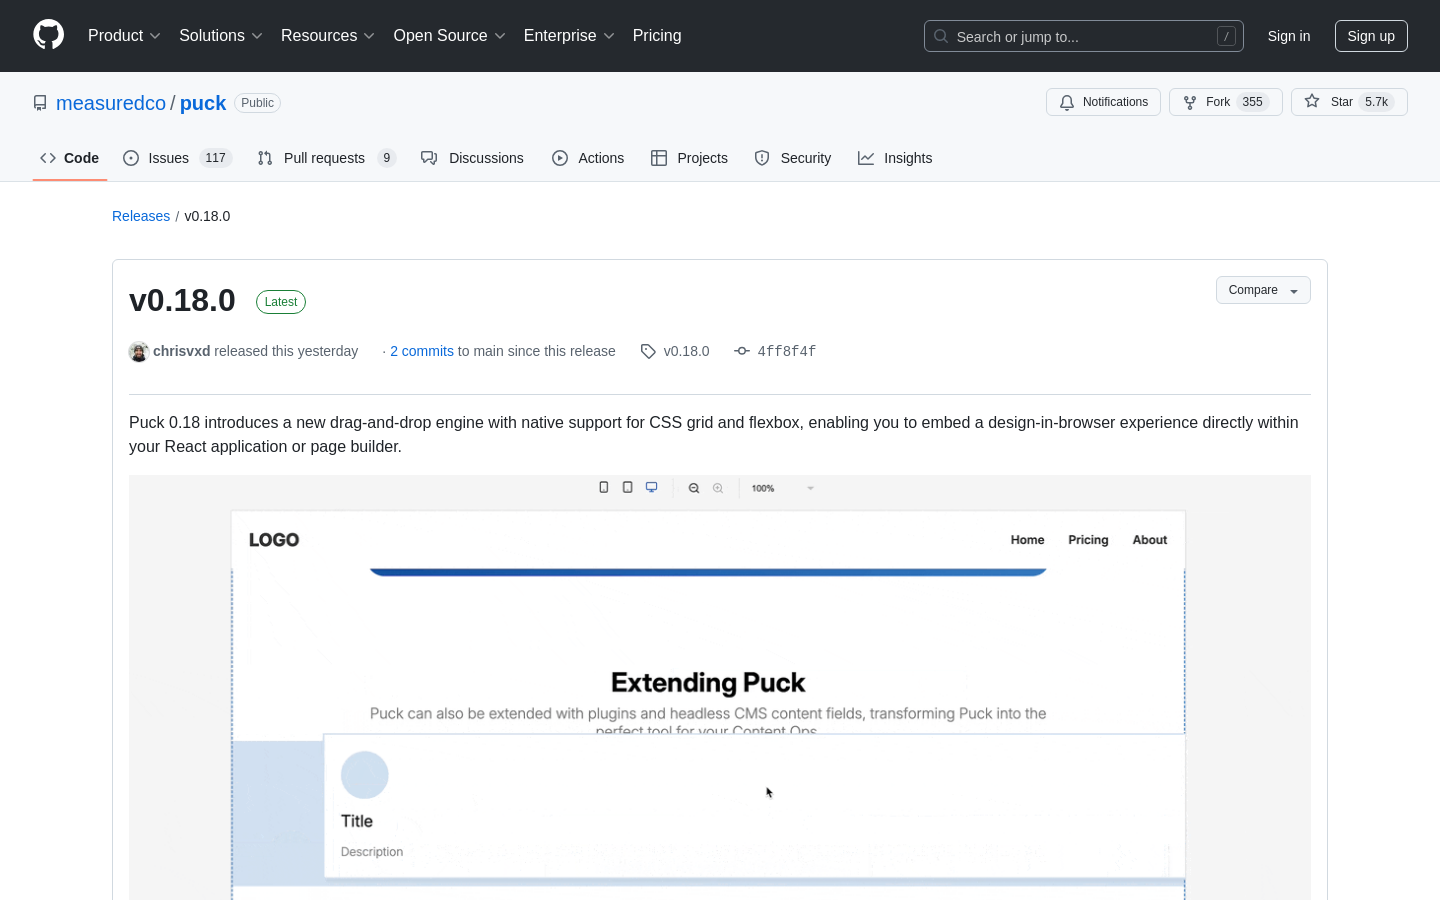Click the chrisvxd avatar image
This screenshot has height=900, width=1440.
tap(139, 351)
